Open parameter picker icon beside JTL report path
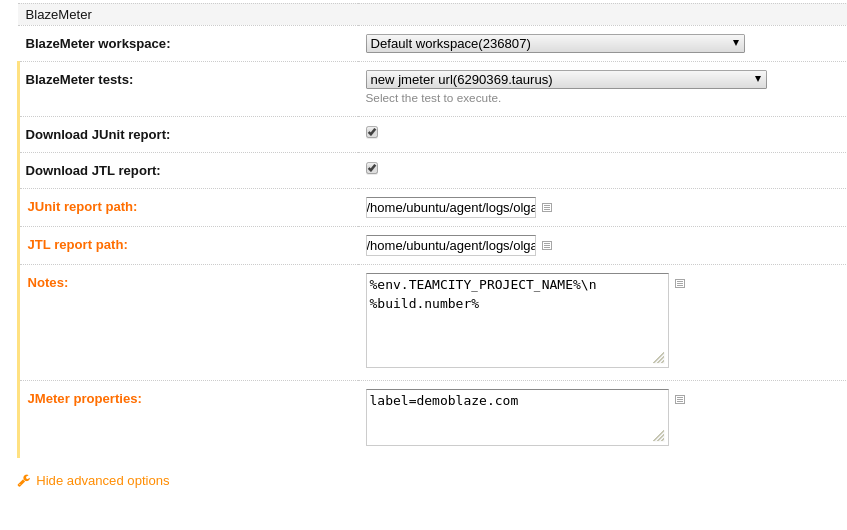The width and height of the screenshot is (847, 530). 547,246
